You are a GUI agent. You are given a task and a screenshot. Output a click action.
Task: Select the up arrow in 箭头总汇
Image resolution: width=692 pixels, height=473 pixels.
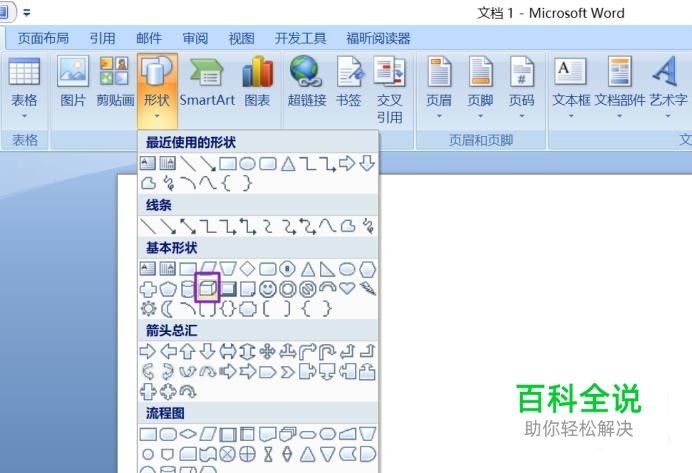(x=188, y=351)
